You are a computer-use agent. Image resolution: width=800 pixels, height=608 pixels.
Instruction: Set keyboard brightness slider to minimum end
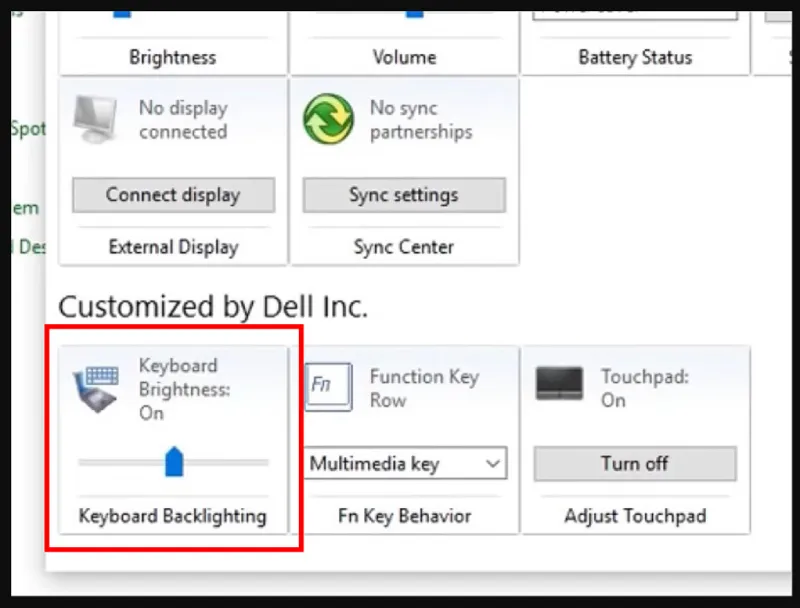[82, 463]
